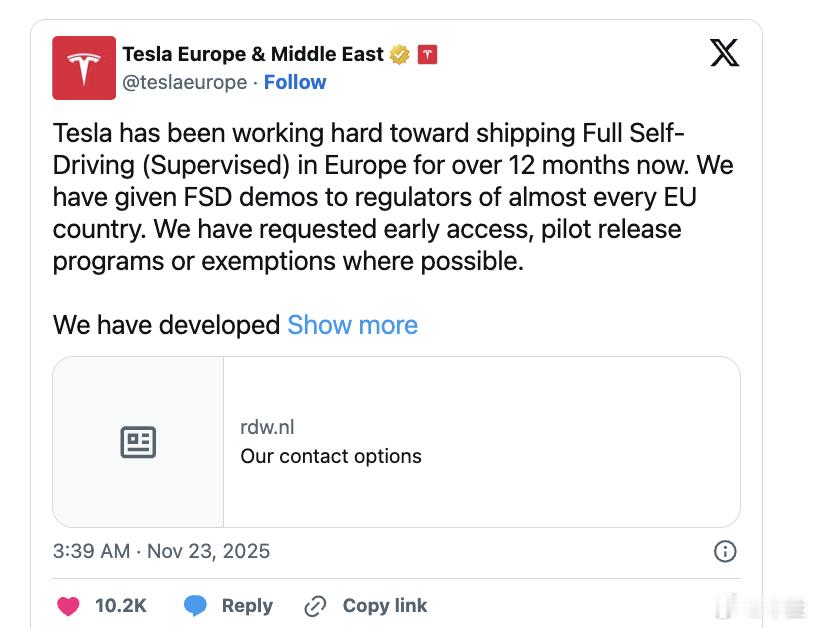Image resolution: width=814 pixels, height=628 pixels.
Task: Click the gold verified badge
Action: [400, 55]
